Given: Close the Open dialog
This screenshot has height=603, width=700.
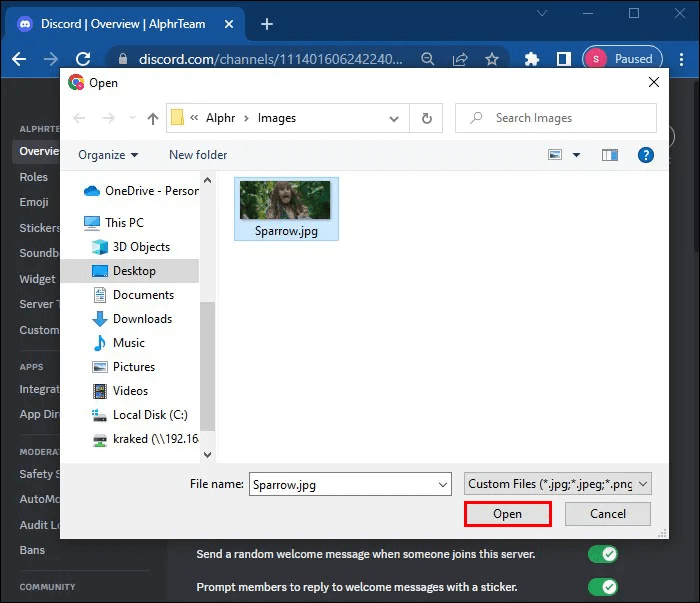Looking at the screenshot, I should 654,82.
